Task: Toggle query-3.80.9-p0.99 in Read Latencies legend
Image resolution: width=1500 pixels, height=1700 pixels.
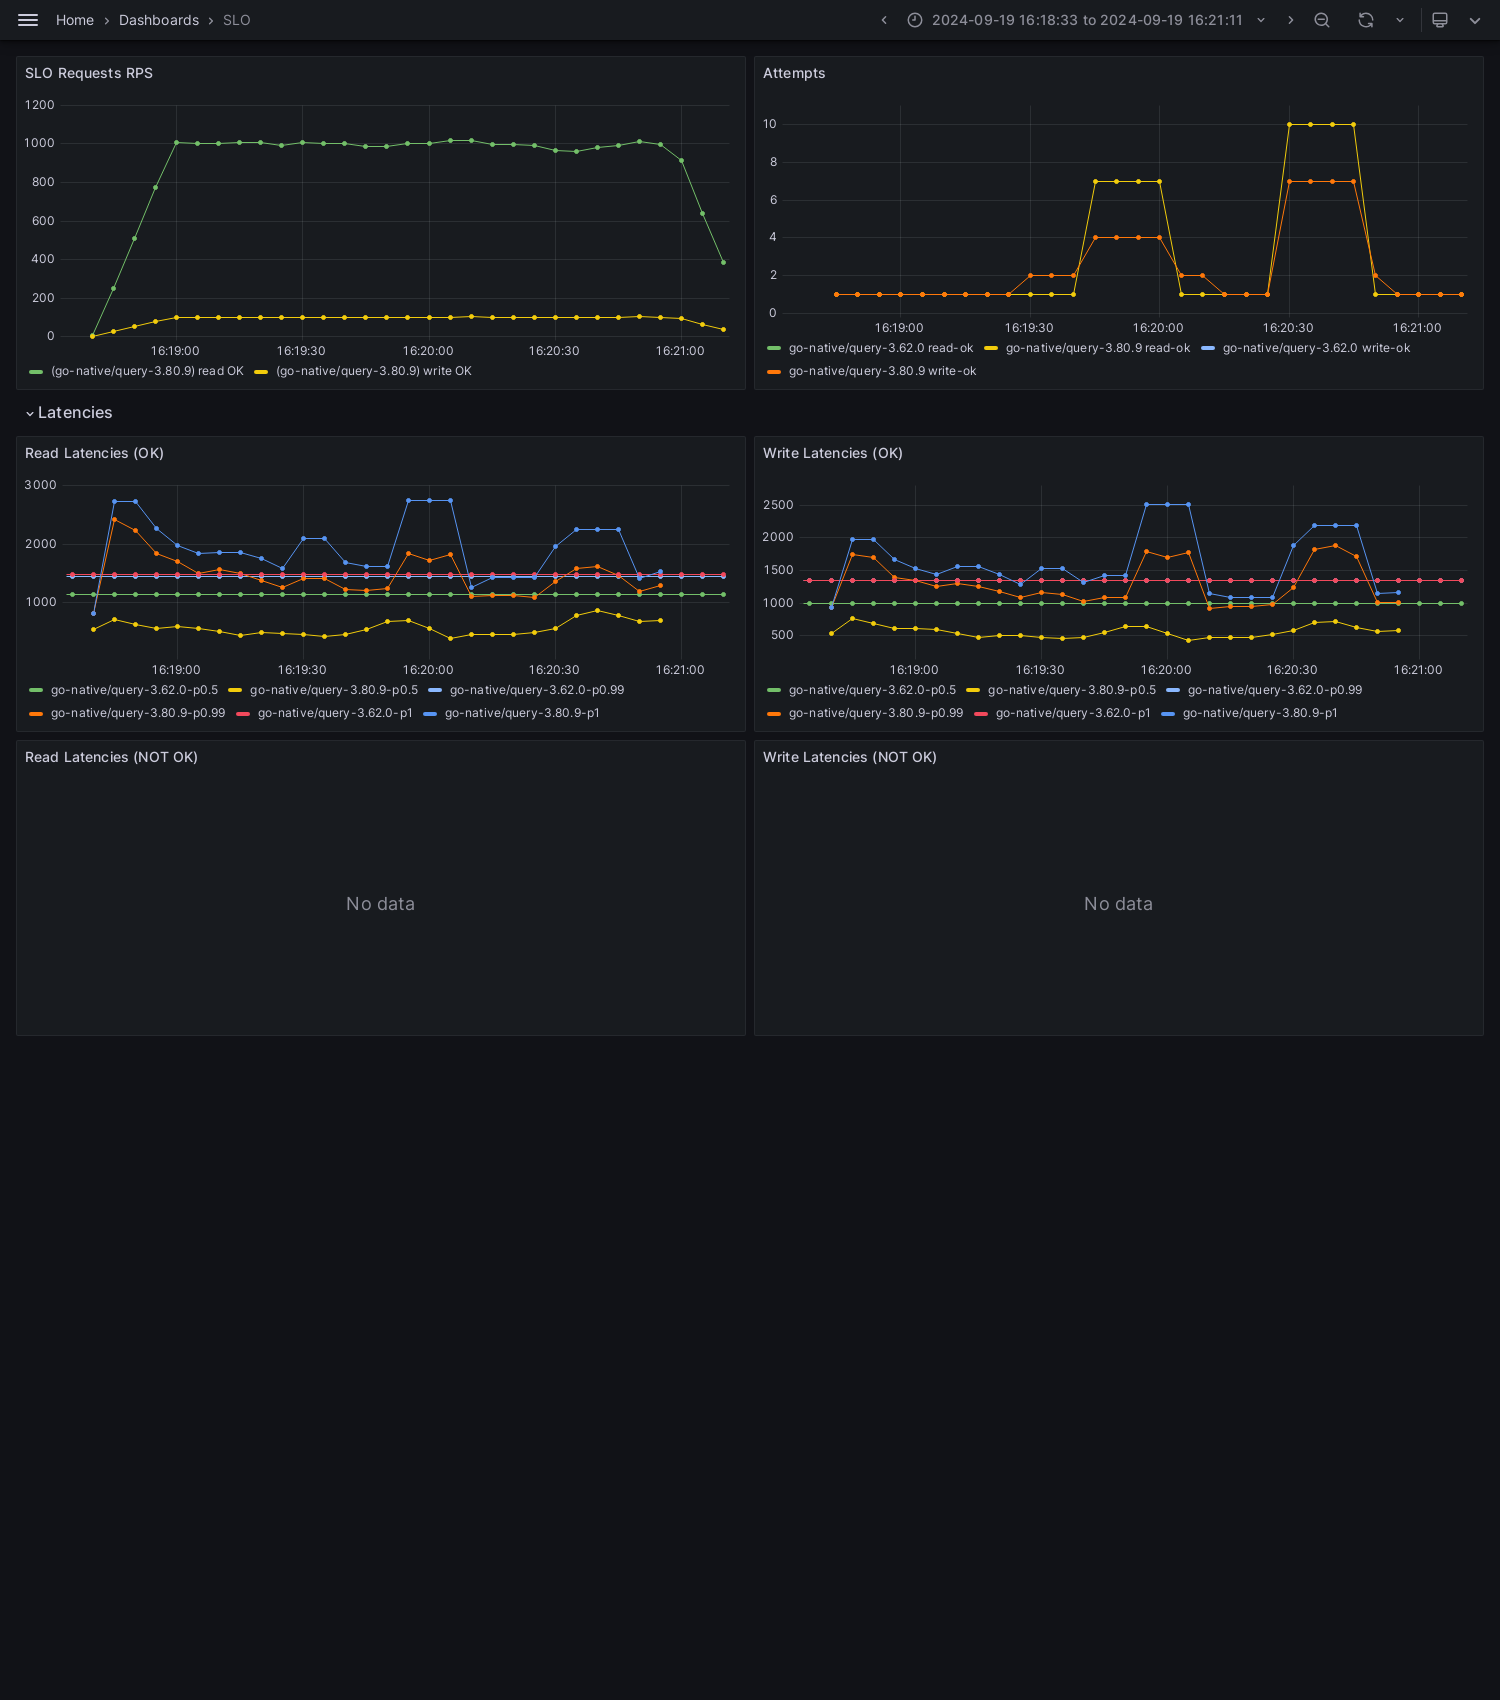Action: pos(138,713)
